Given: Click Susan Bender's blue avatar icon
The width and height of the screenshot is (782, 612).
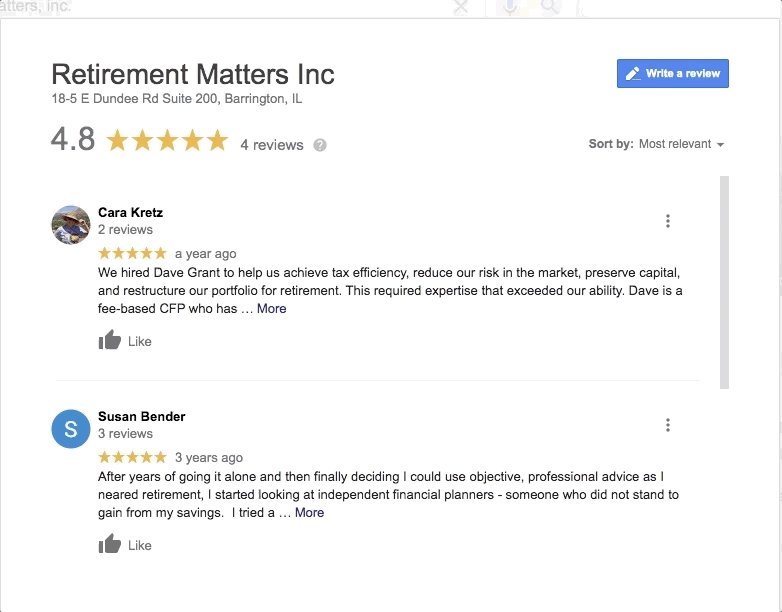Looking at the screenshot, I should [71, 429].
